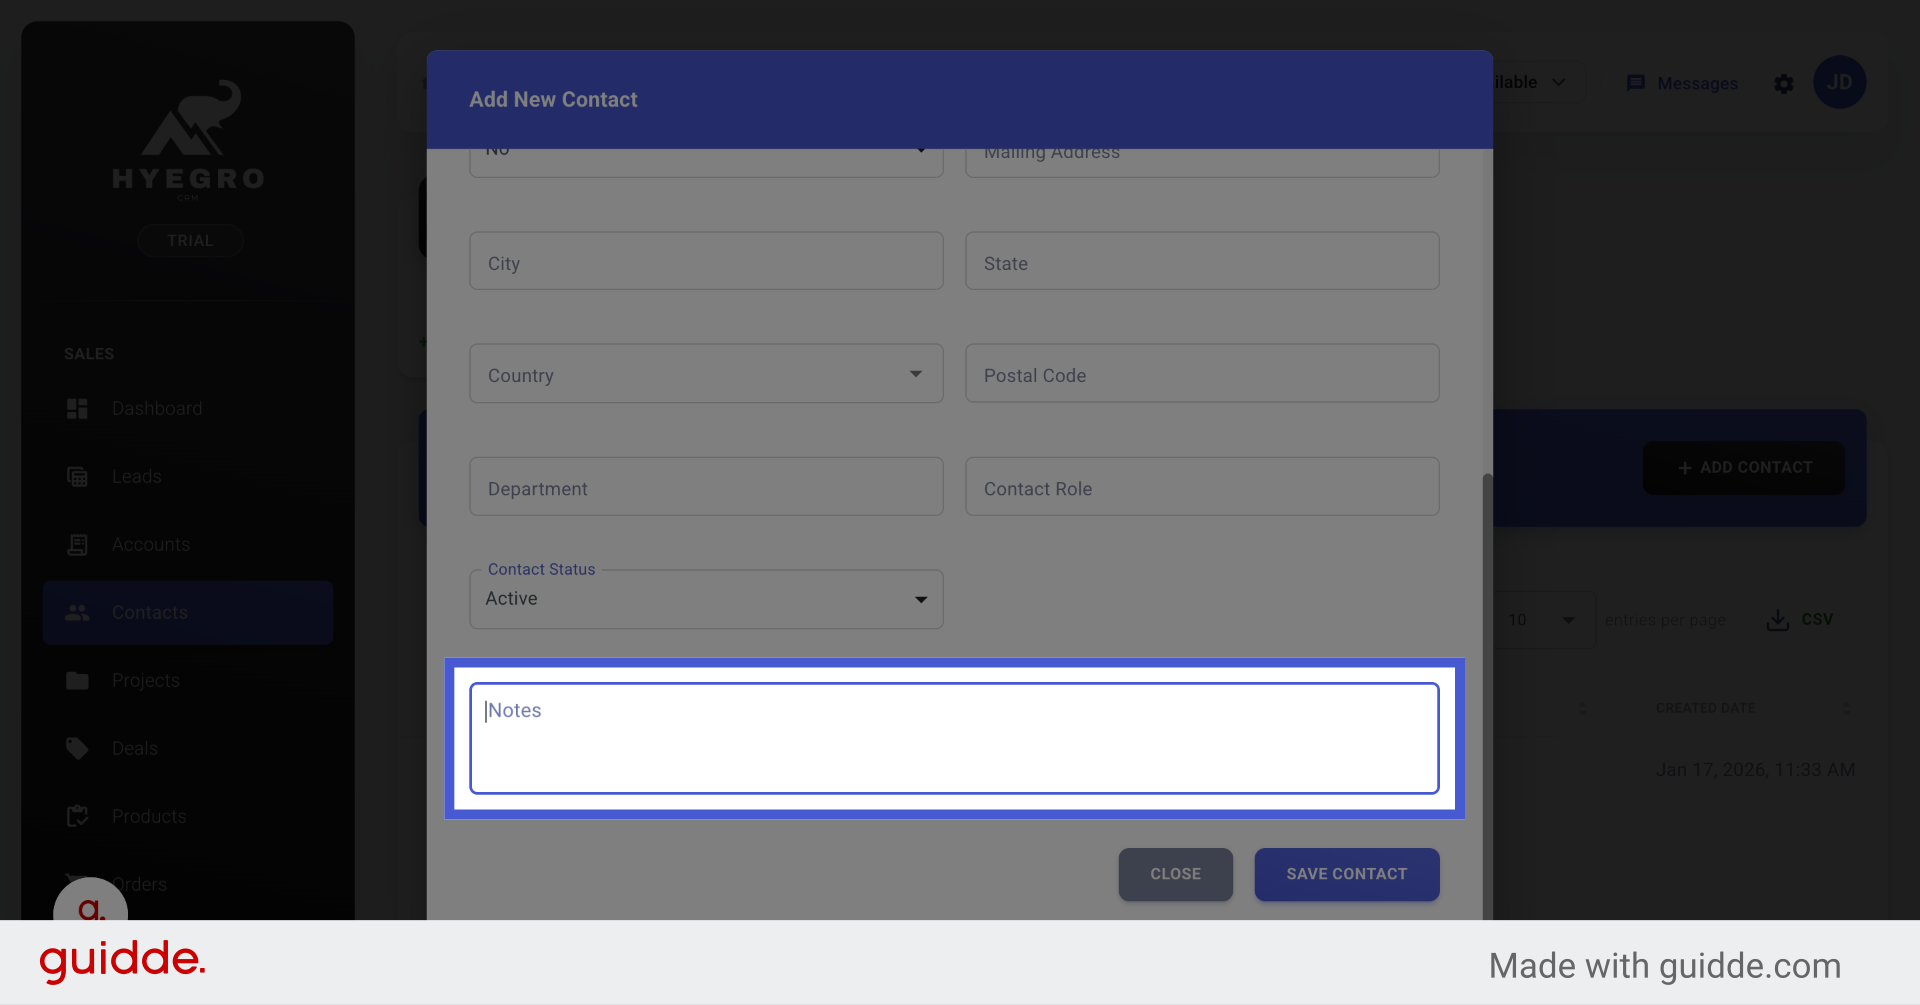The height and width of the screenshot is (1005, 1920).
Task: Click the Save Contact button
Action: 1346,873
